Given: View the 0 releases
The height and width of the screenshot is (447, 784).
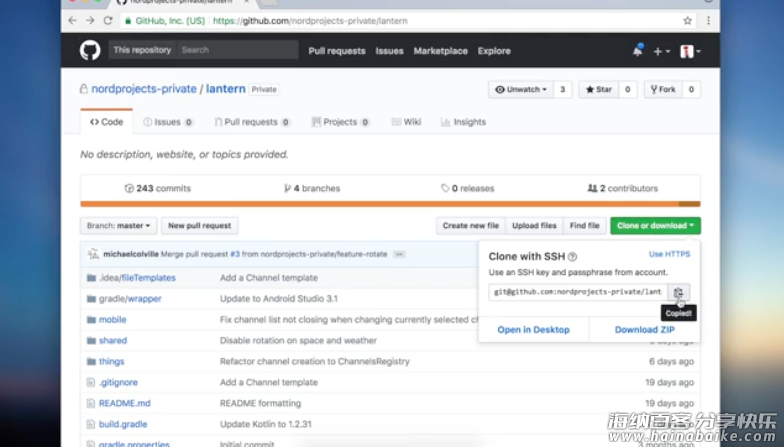Looking at the screenshot, I should (468, 188).
